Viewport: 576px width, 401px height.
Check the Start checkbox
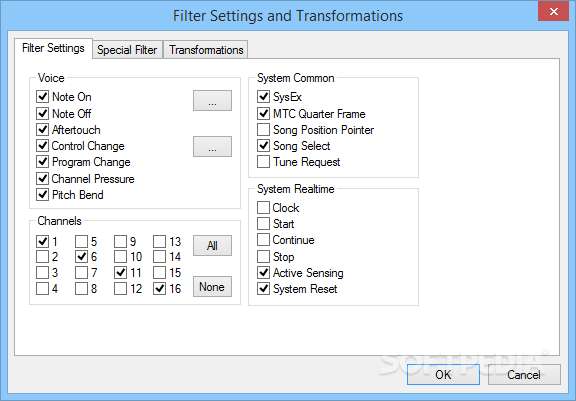click(263, 224)
